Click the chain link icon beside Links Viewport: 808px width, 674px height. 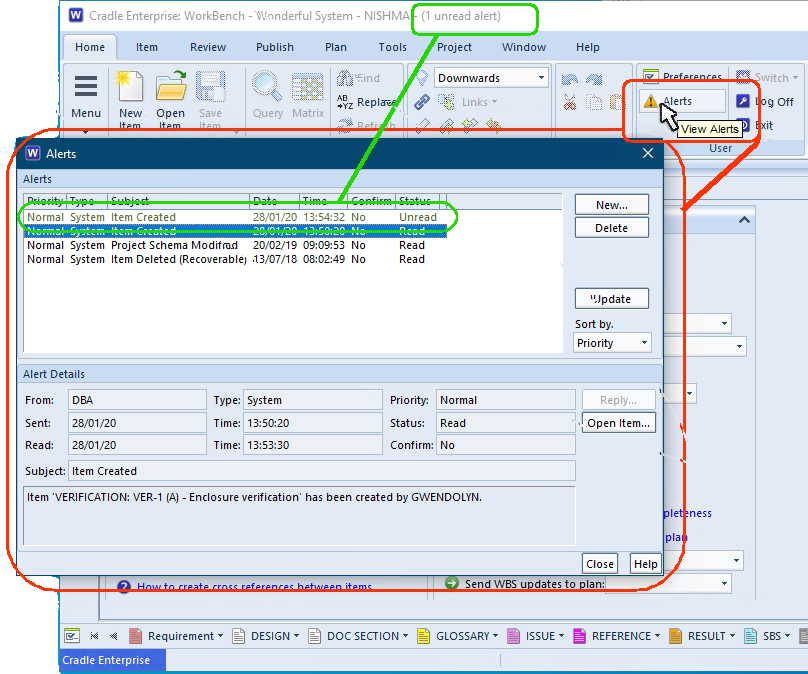click(422, 102)
